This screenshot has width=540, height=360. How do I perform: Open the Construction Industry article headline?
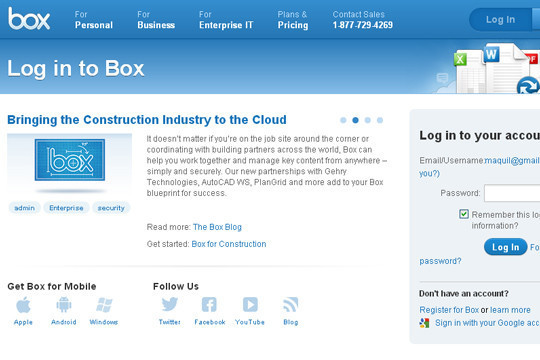coord(147,120)
